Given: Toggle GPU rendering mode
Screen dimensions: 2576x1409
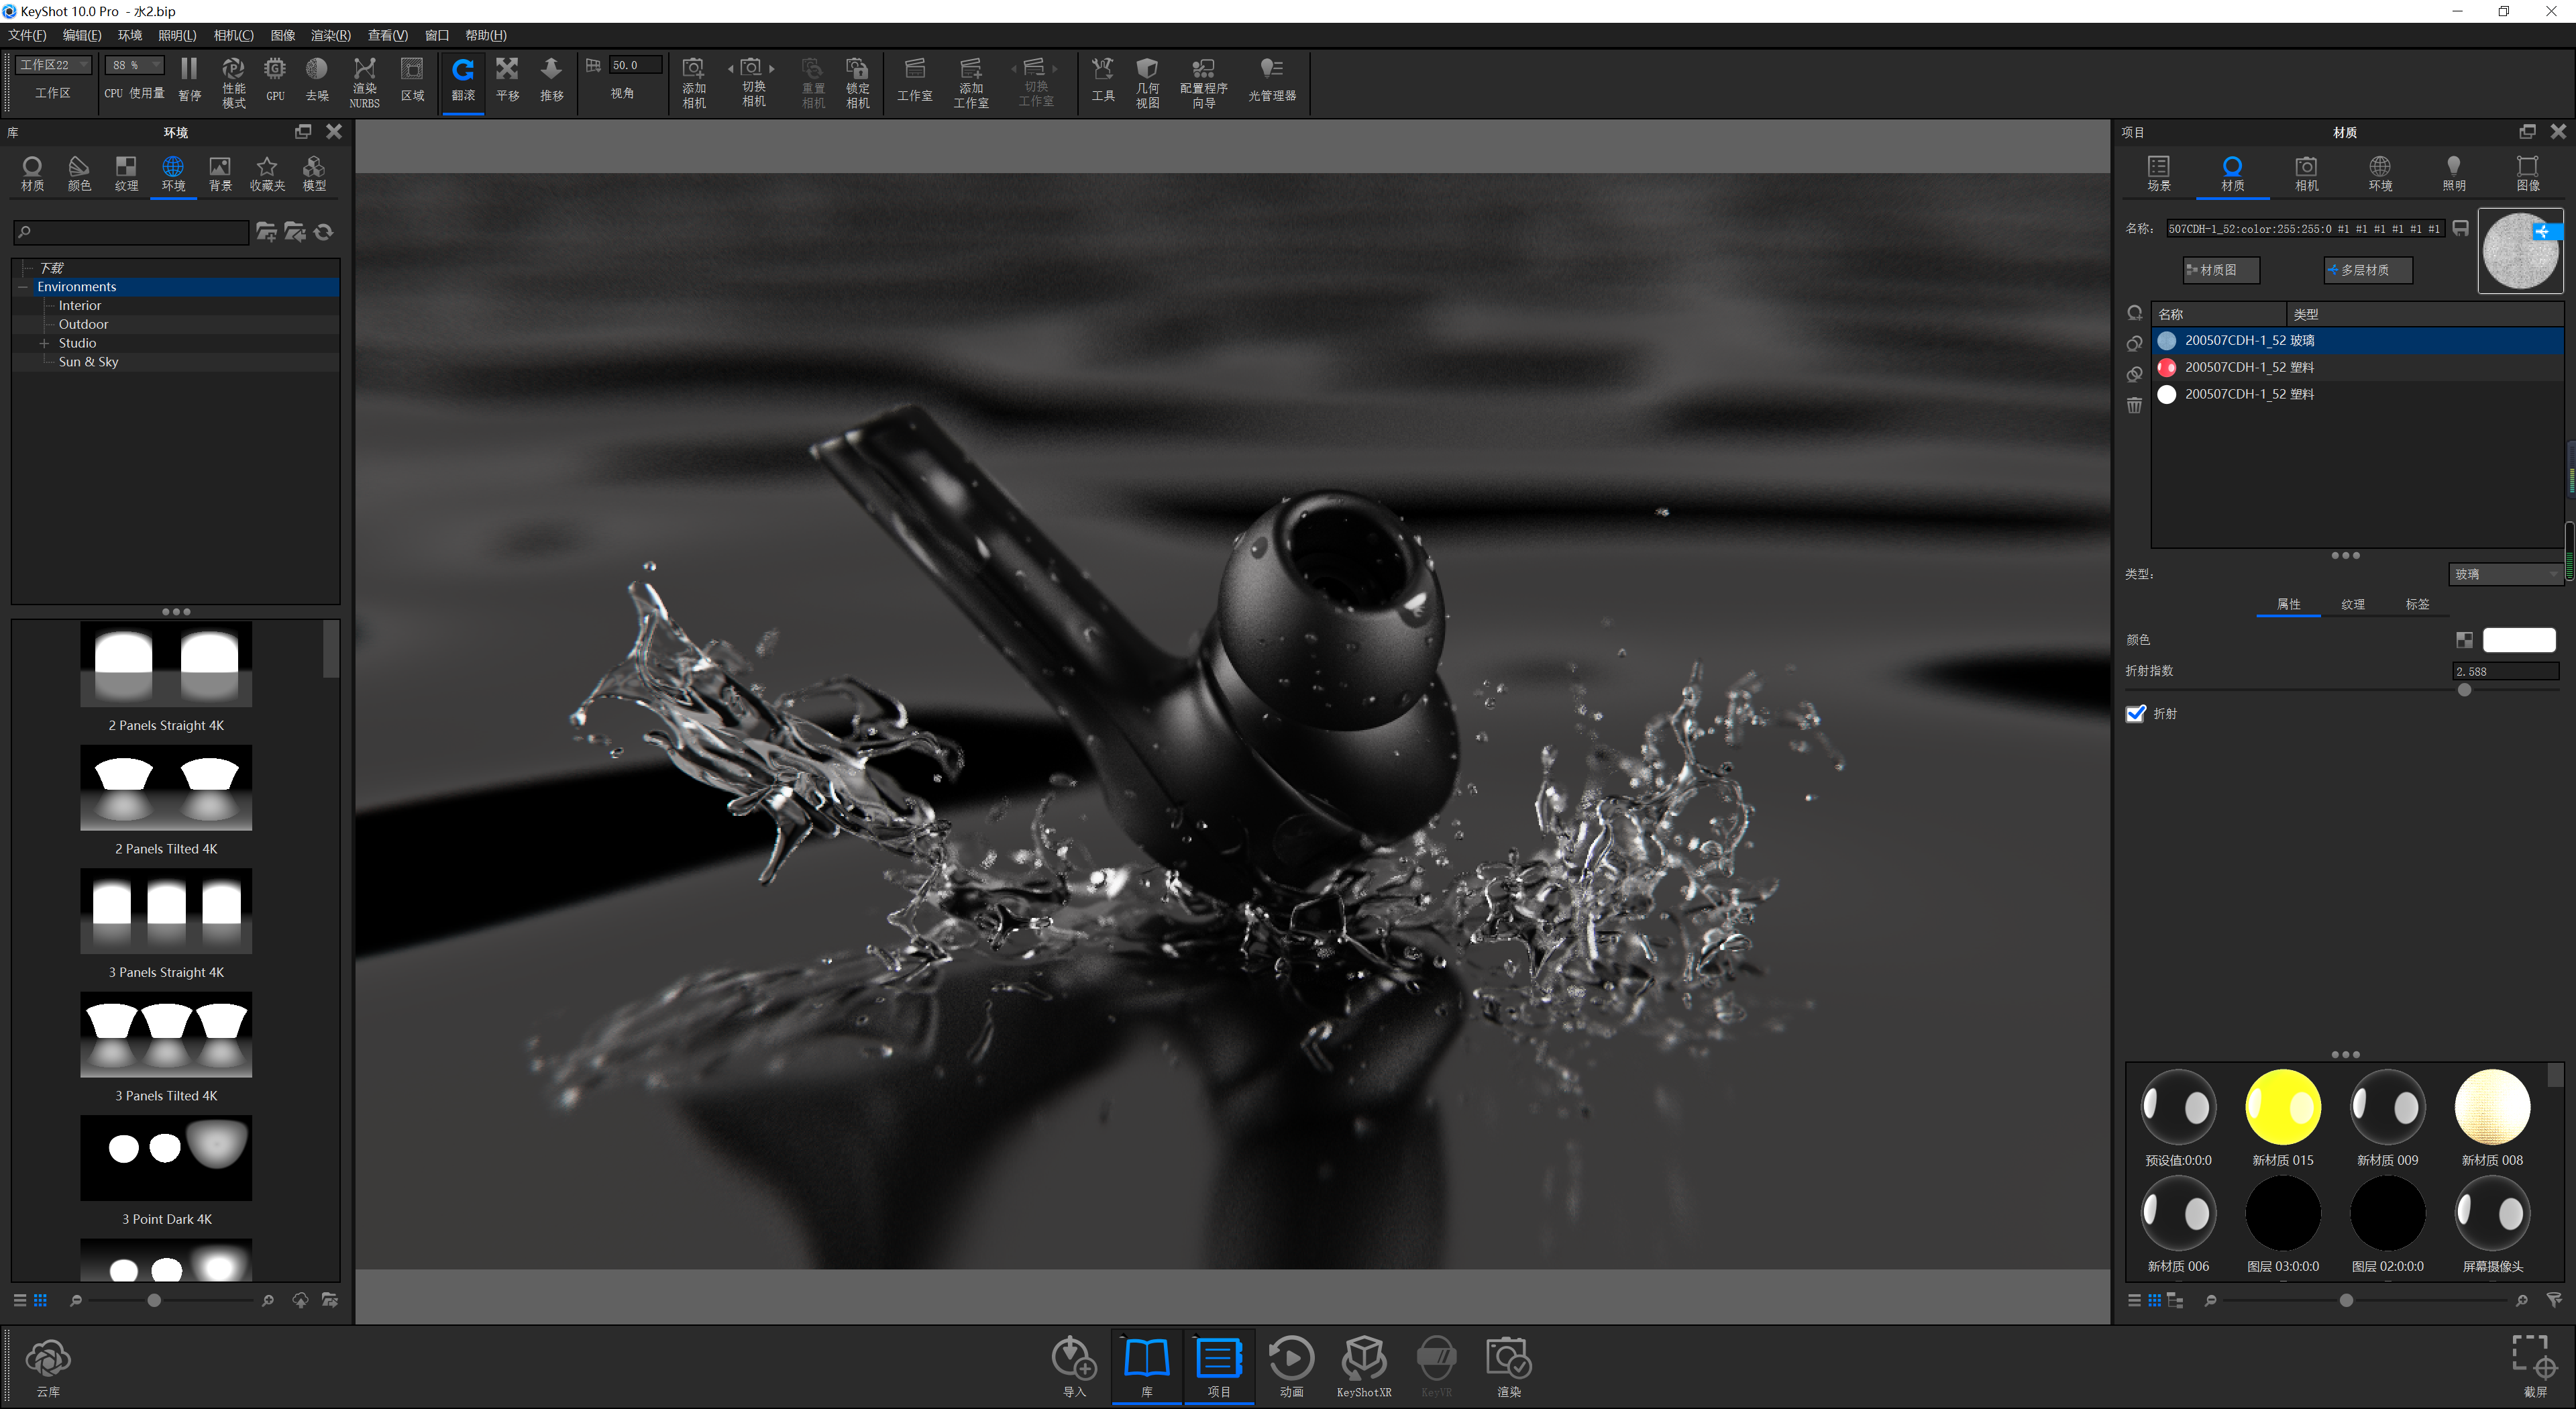Looking at the screenshot, I should coord(275,79).
